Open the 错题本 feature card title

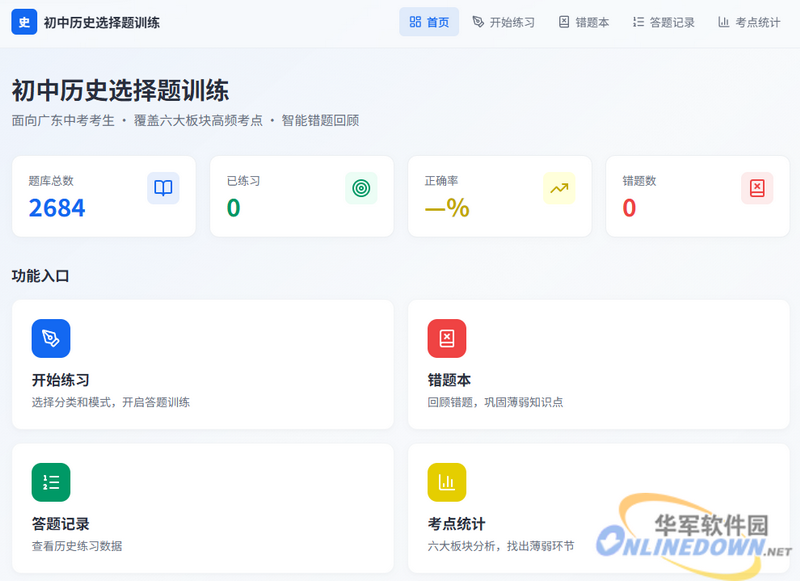point(449,380)
